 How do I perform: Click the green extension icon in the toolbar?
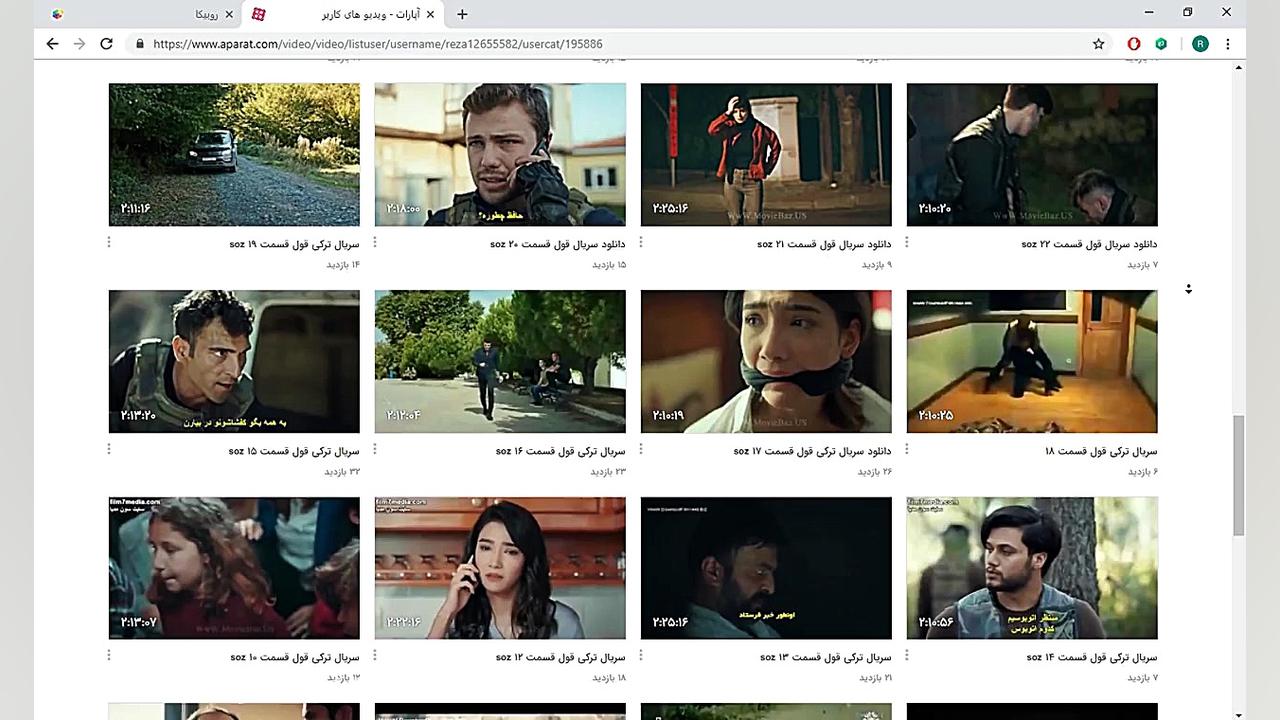(x=1161, y=44)
